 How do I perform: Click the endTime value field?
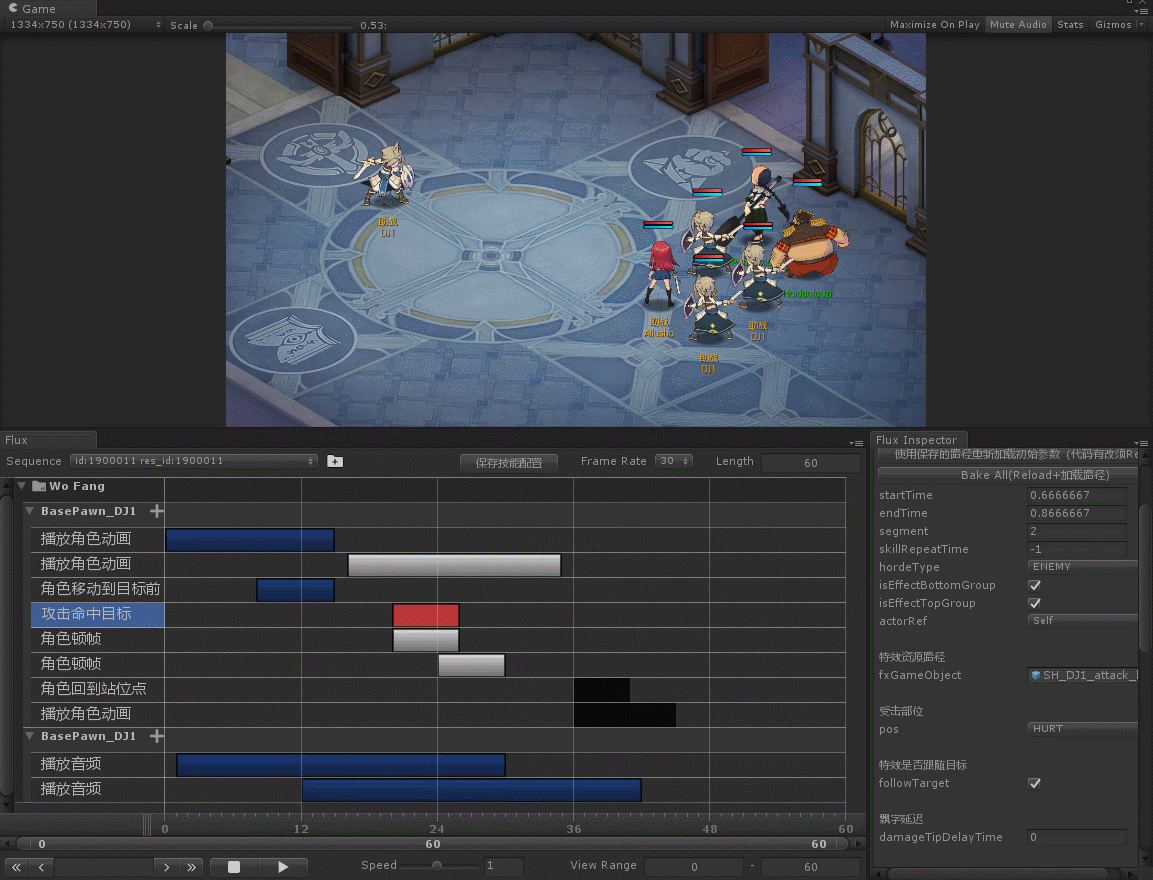click(x=1077, y=513)
